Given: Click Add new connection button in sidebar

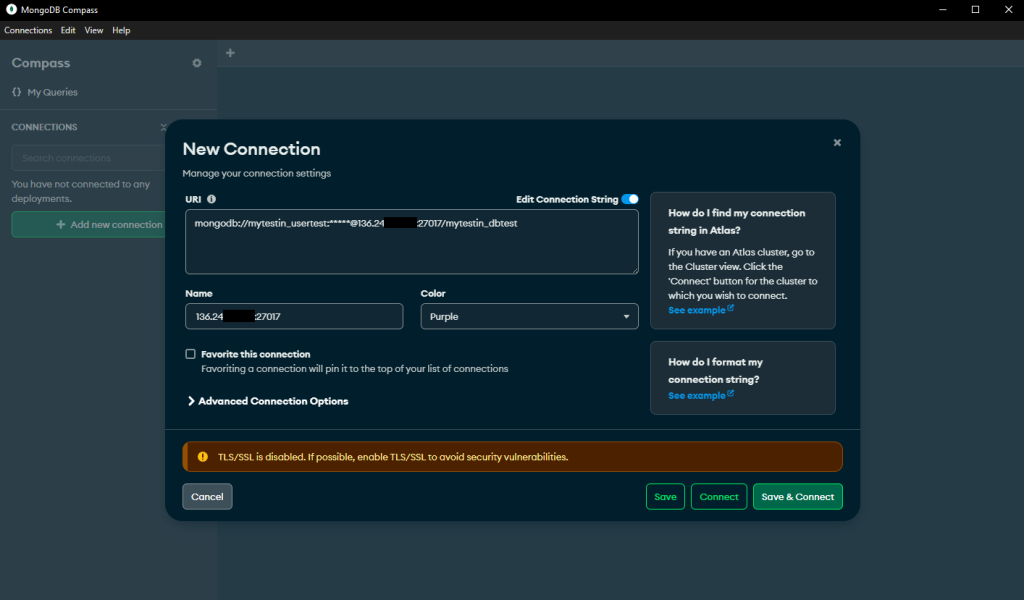Looking at the screenshot, I should [x=89, y=225].
